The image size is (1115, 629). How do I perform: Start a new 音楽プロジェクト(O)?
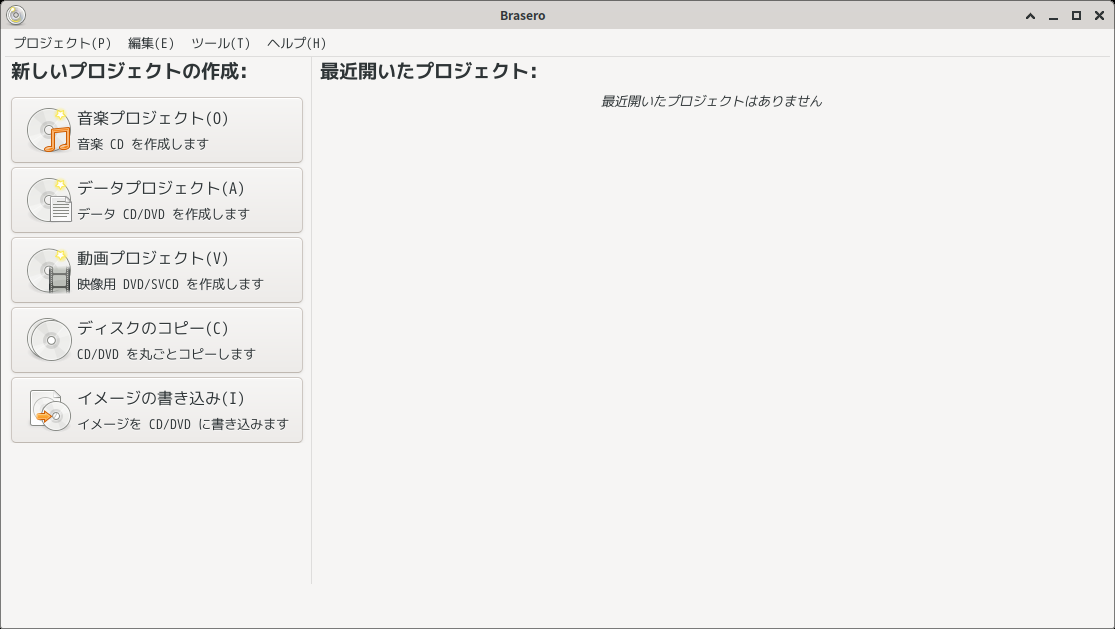(157, 130)
